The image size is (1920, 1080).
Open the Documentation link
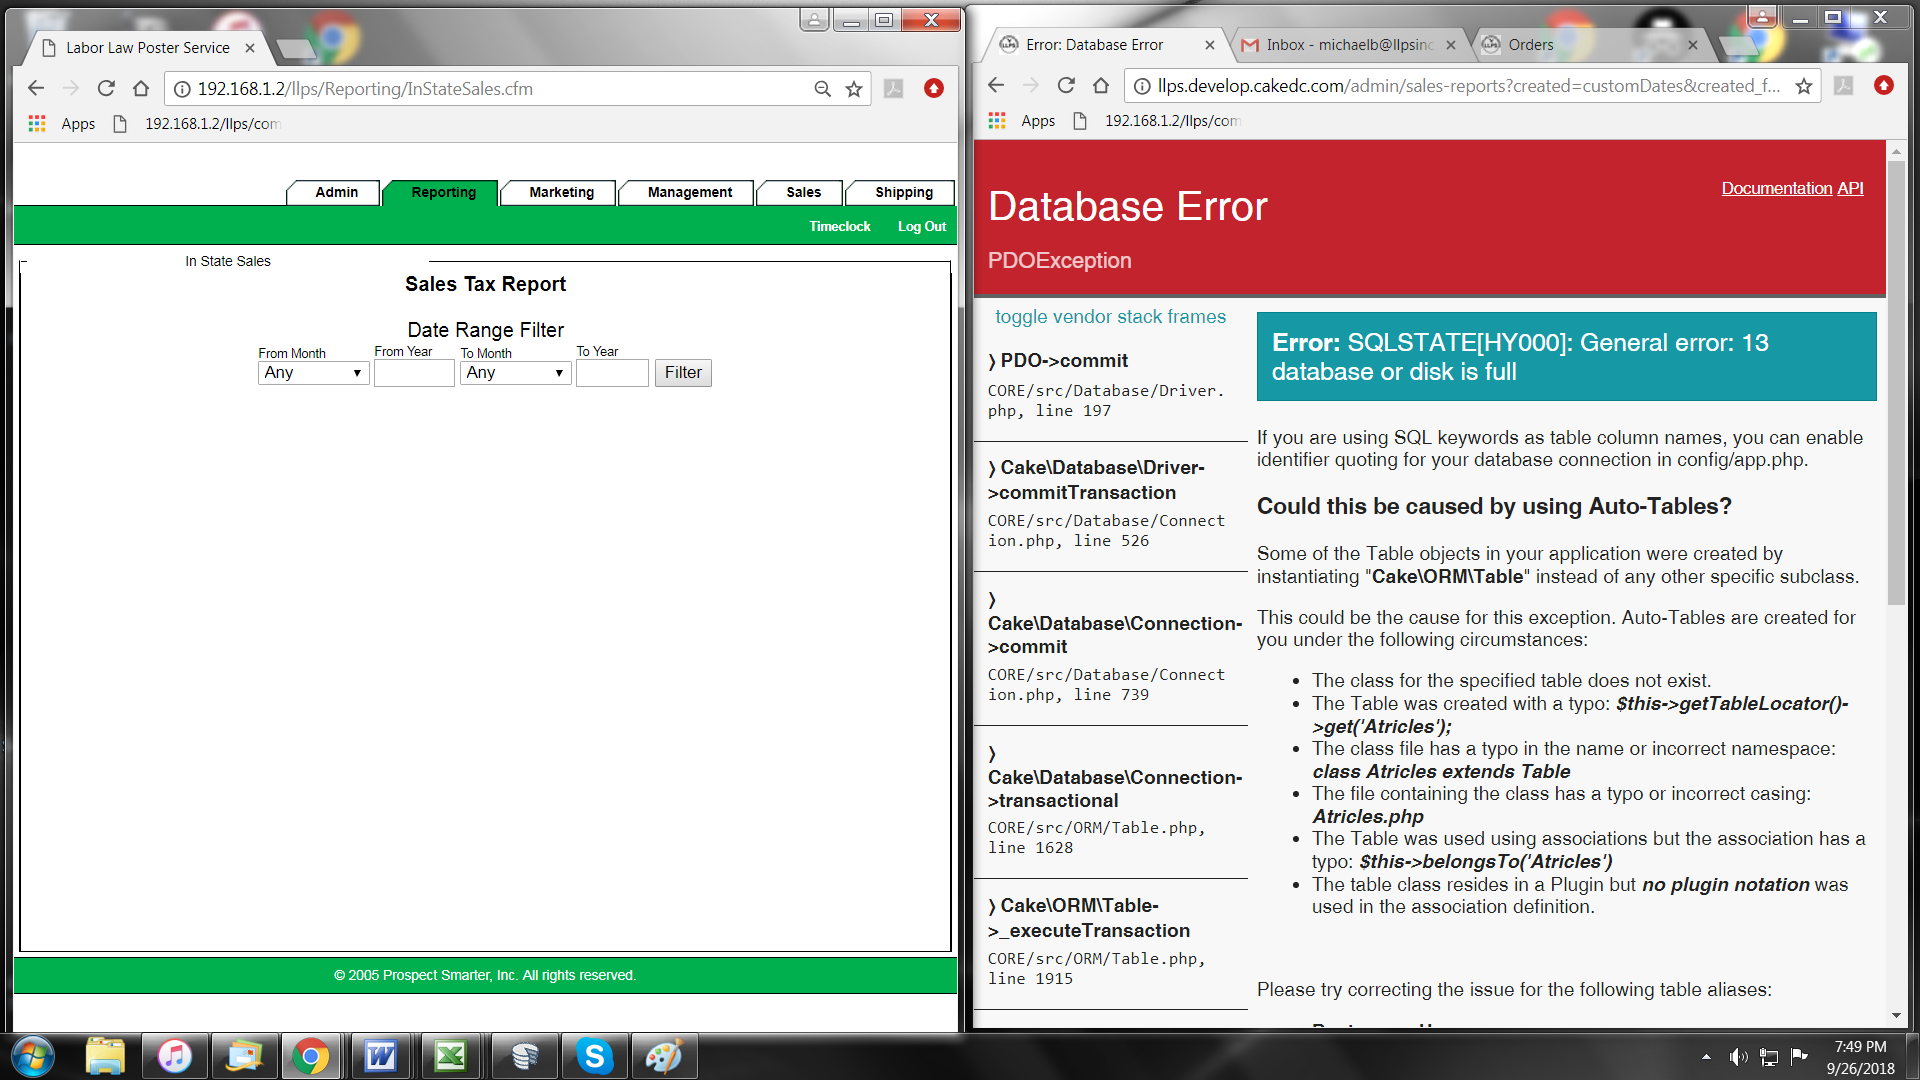point(1776,188)
